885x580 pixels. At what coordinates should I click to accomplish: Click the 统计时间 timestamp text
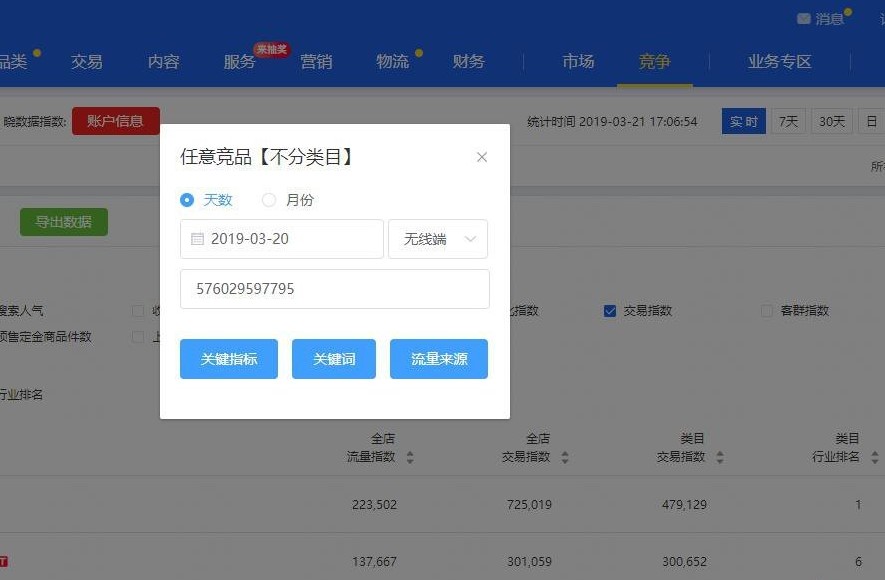612,122
